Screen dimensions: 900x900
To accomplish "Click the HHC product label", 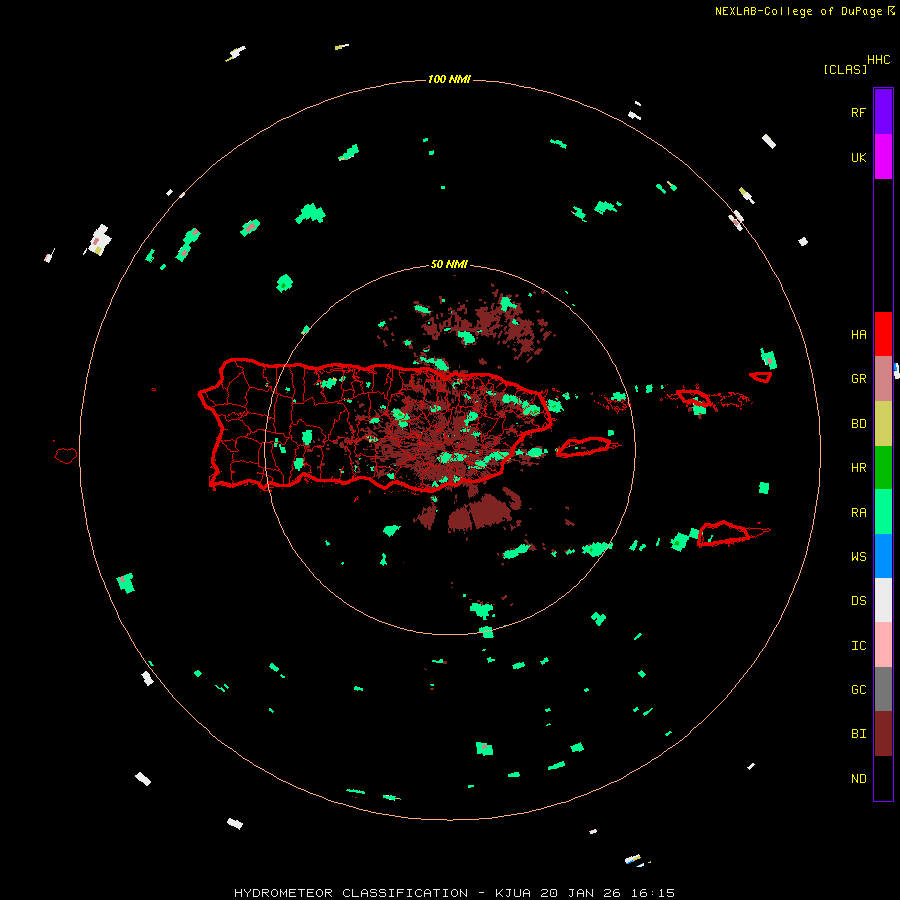I will click(878, 60).
